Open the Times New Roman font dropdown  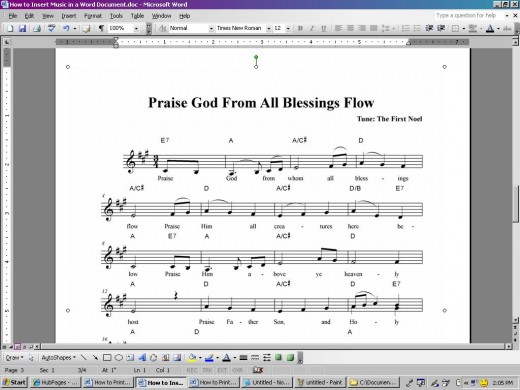coord(268,29)
